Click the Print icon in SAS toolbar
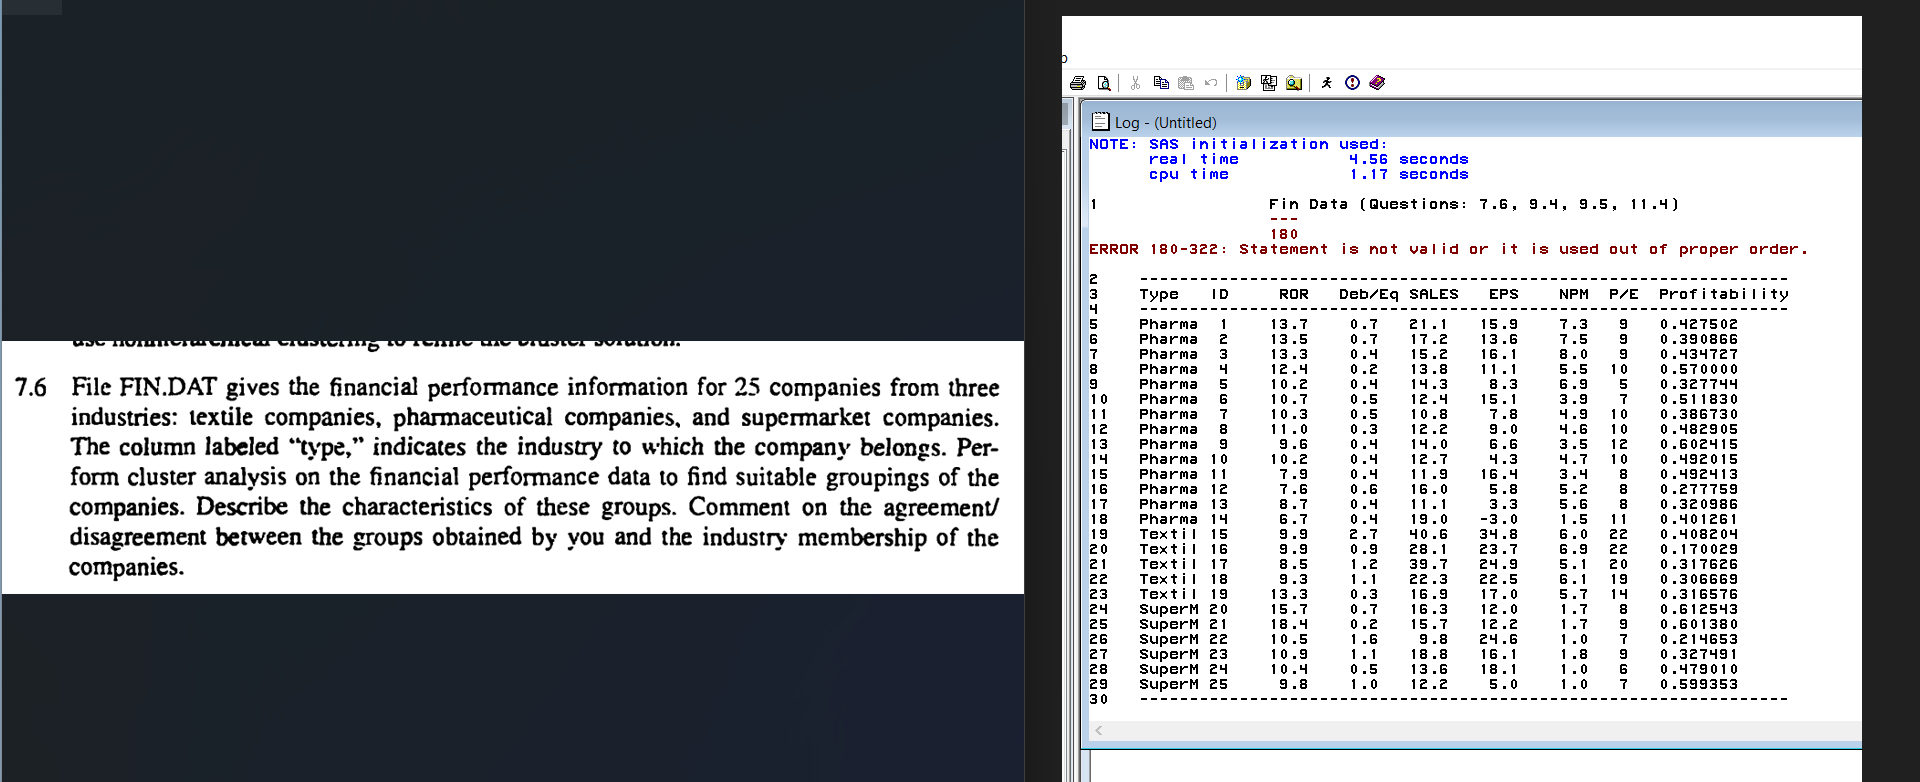Viewport: 1920px width, 782px height. point(1078,83)
